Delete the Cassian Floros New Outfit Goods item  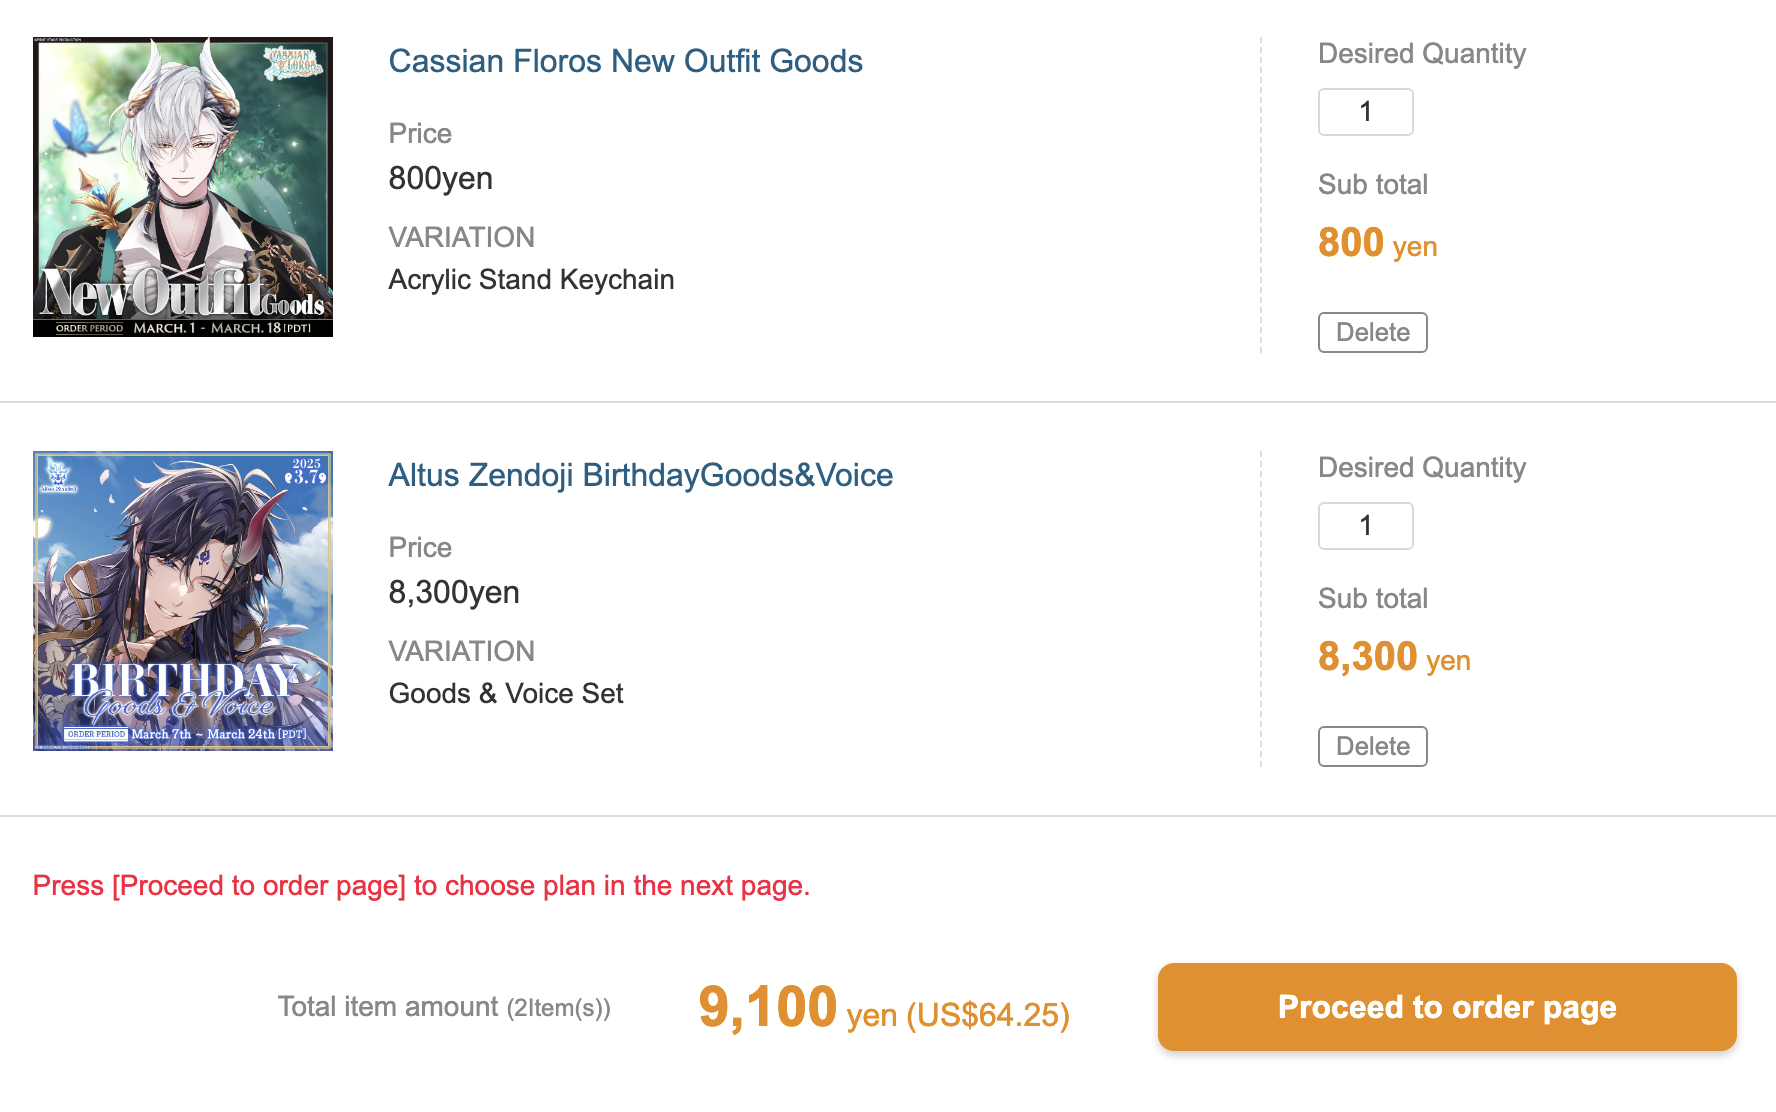[1372, 333]
